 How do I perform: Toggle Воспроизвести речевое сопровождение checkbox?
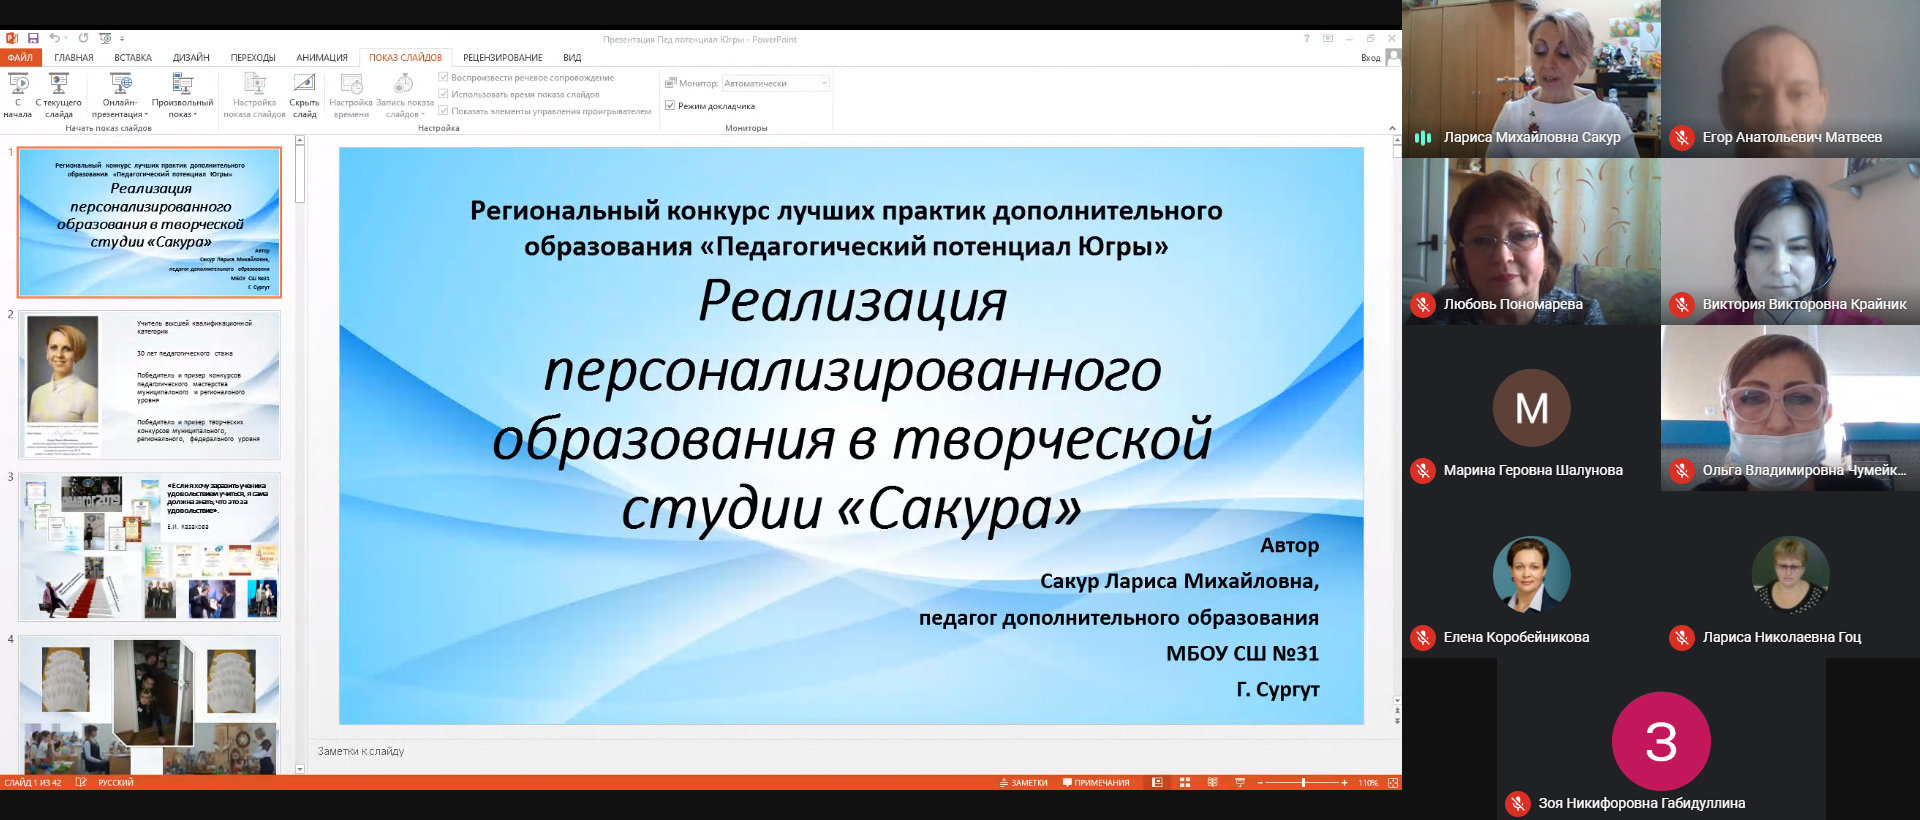tap(444, 77)
